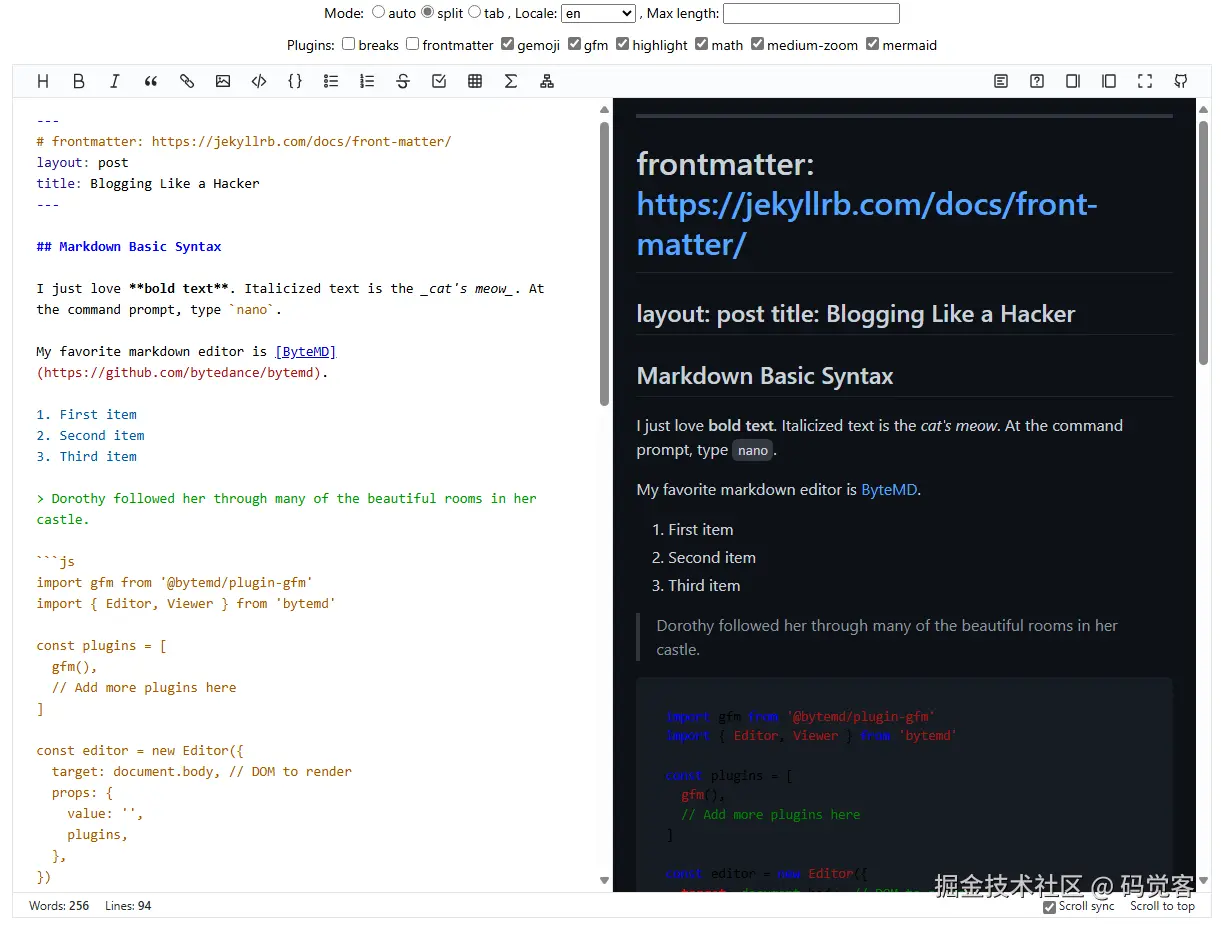Insert a code block

coord(295,81)
